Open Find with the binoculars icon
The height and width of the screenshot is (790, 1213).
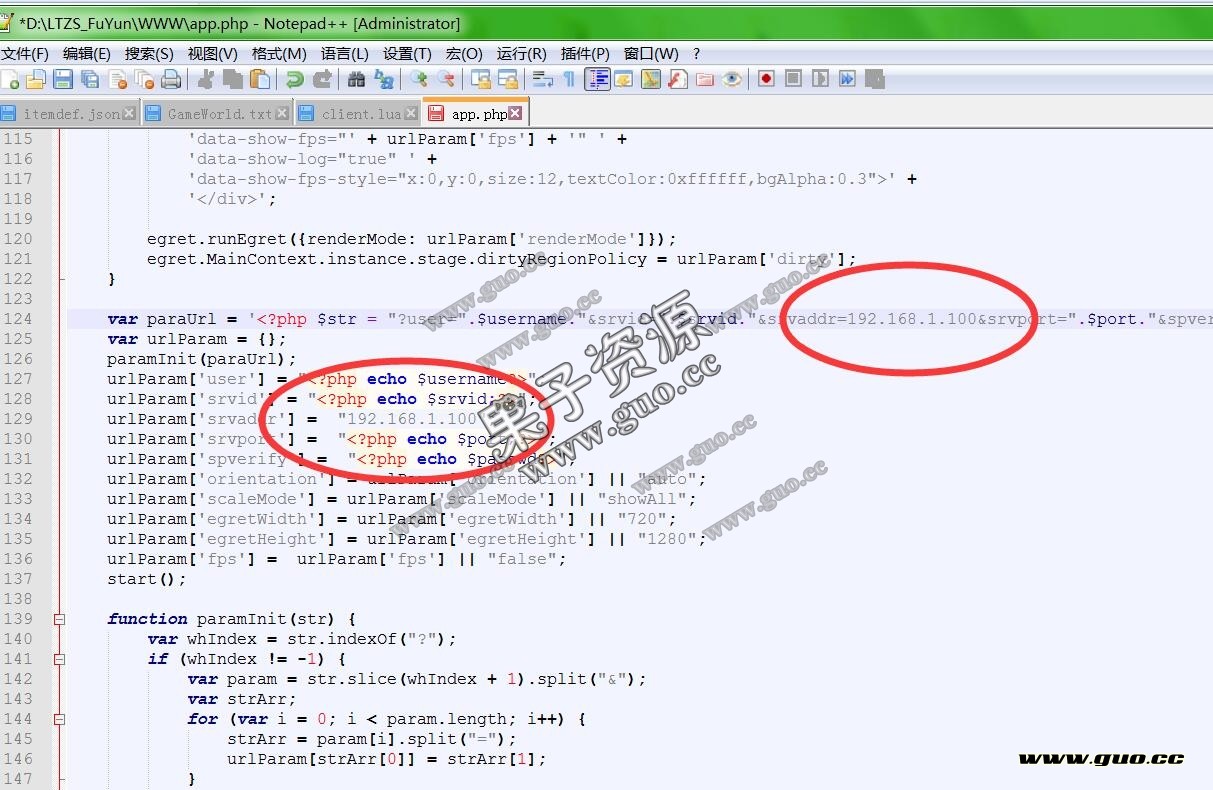tap(356, 79)
